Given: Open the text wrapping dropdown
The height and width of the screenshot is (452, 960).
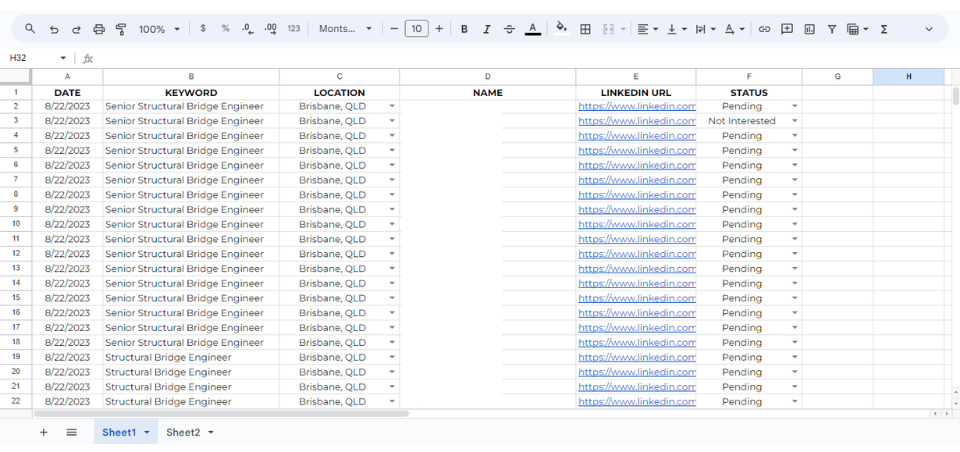Looking at the screenshot, I should (705, 29).
